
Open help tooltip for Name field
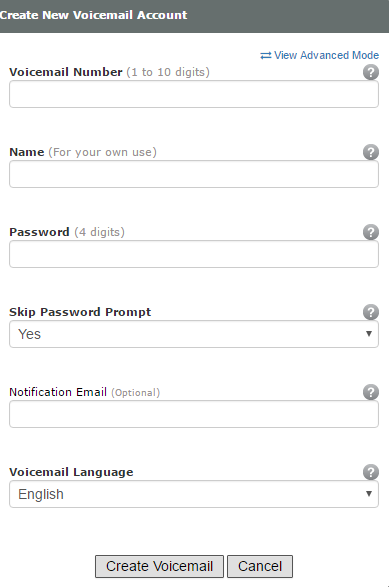pos(371,152)
